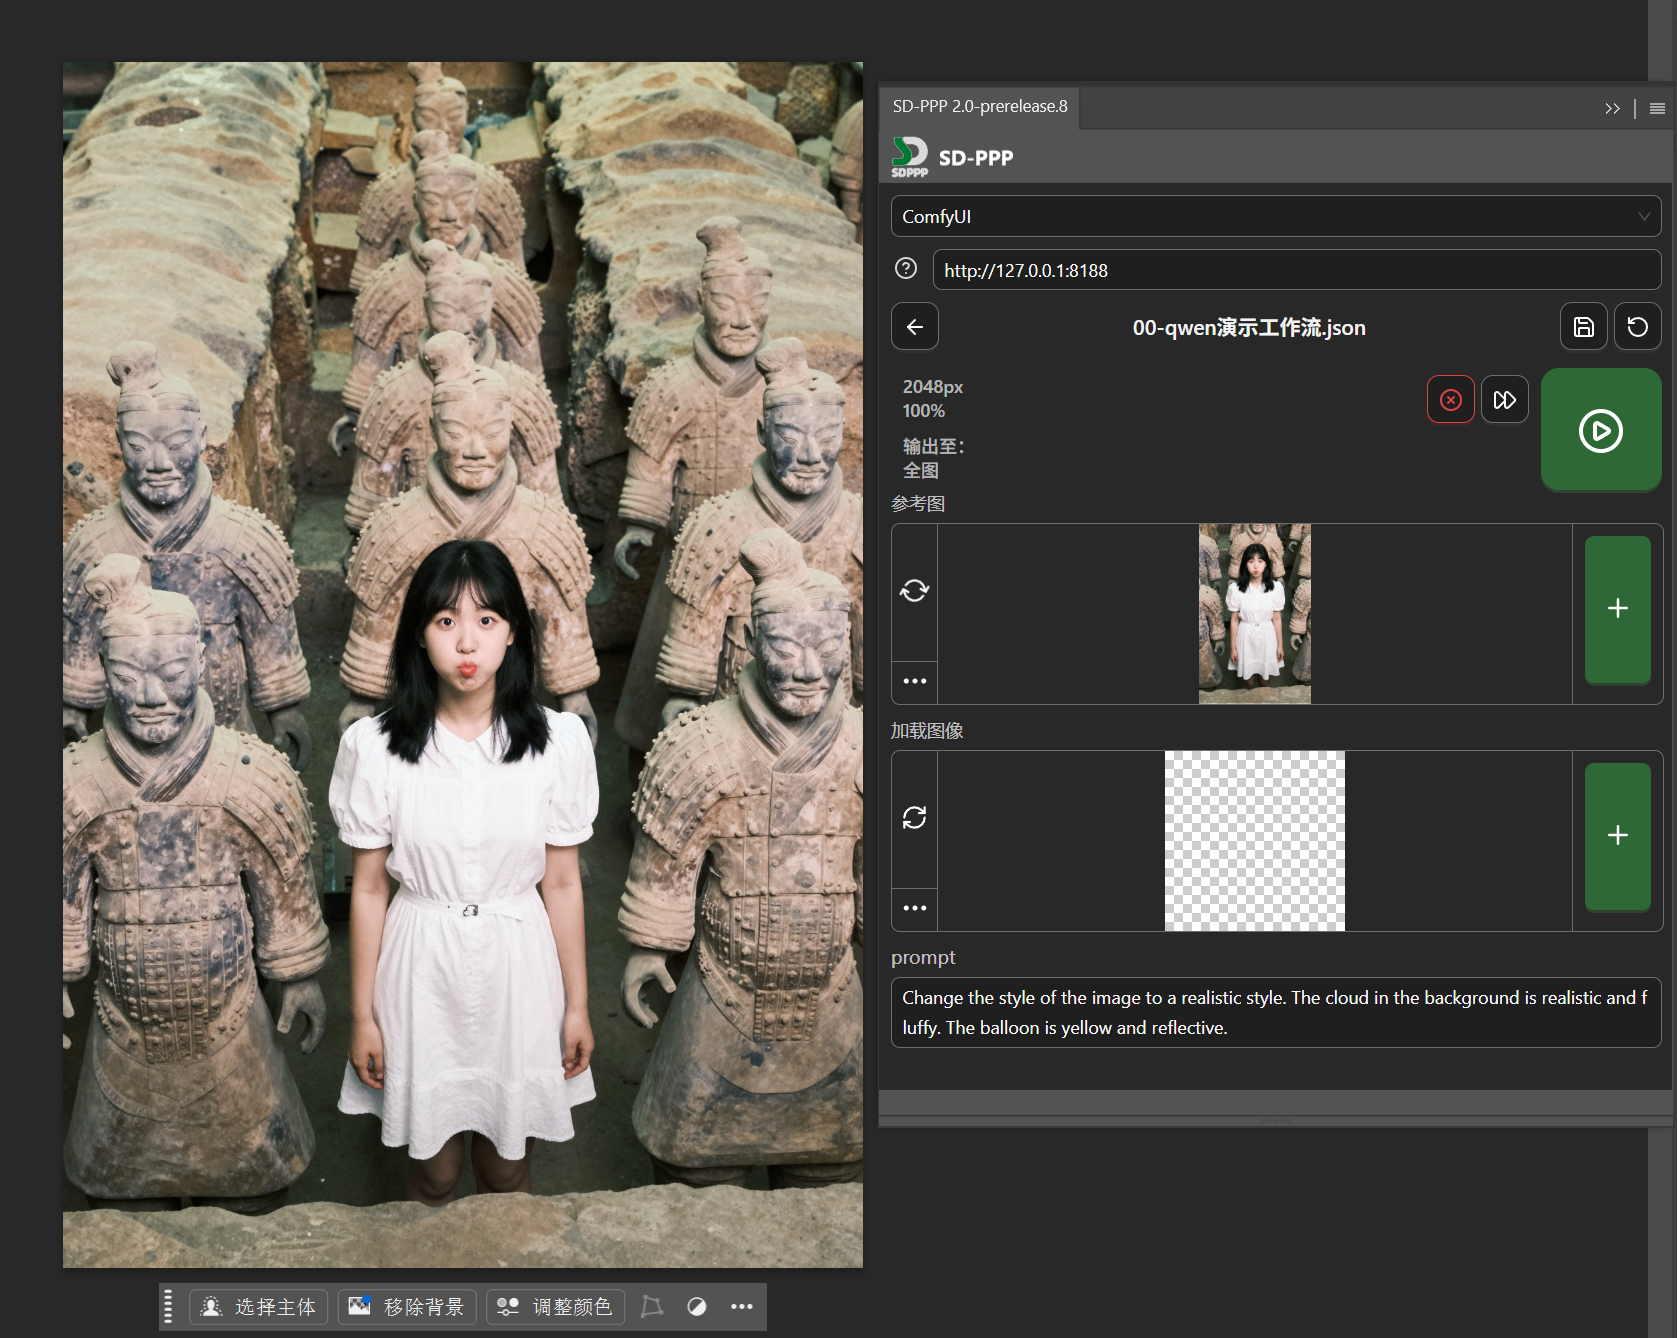Go back with the left arrow button

coord(914,327)
